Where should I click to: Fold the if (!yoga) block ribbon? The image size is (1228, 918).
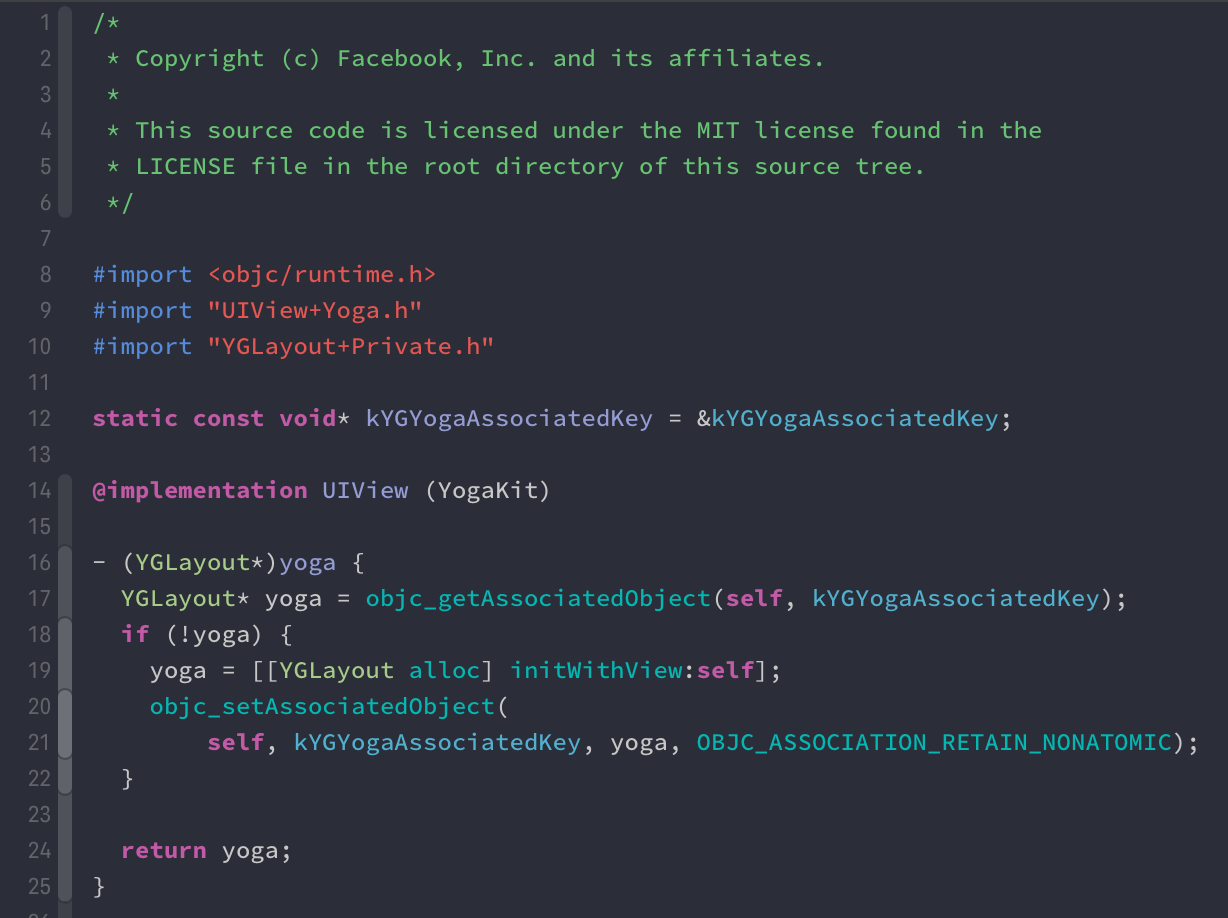(x=65, y=652)
